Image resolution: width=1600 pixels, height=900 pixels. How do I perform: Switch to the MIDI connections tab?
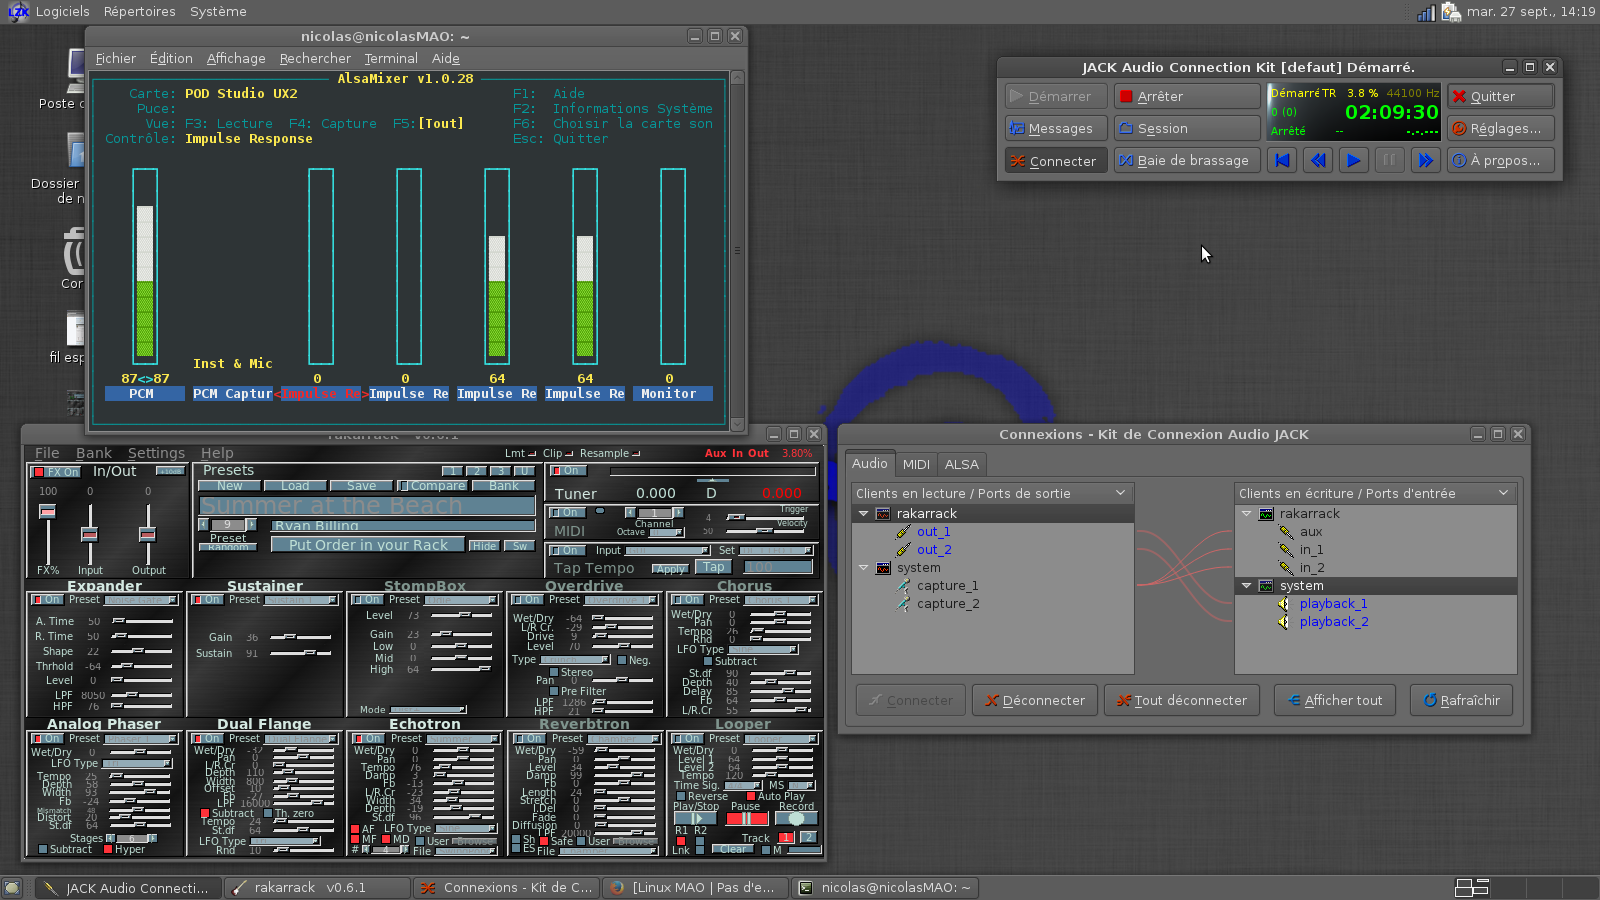point(916,464)
